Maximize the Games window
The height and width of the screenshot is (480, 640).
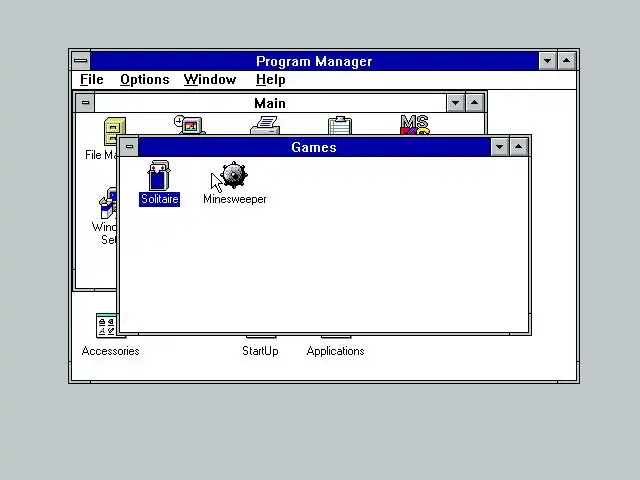coord(518,147)
